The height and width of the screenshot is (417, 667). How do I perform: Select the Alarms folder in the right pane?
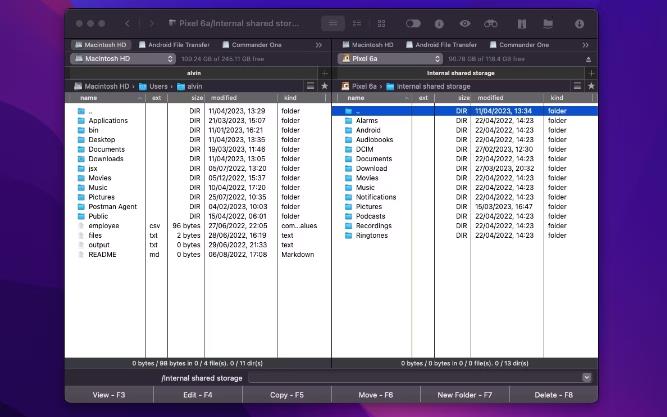click(465, 120)
